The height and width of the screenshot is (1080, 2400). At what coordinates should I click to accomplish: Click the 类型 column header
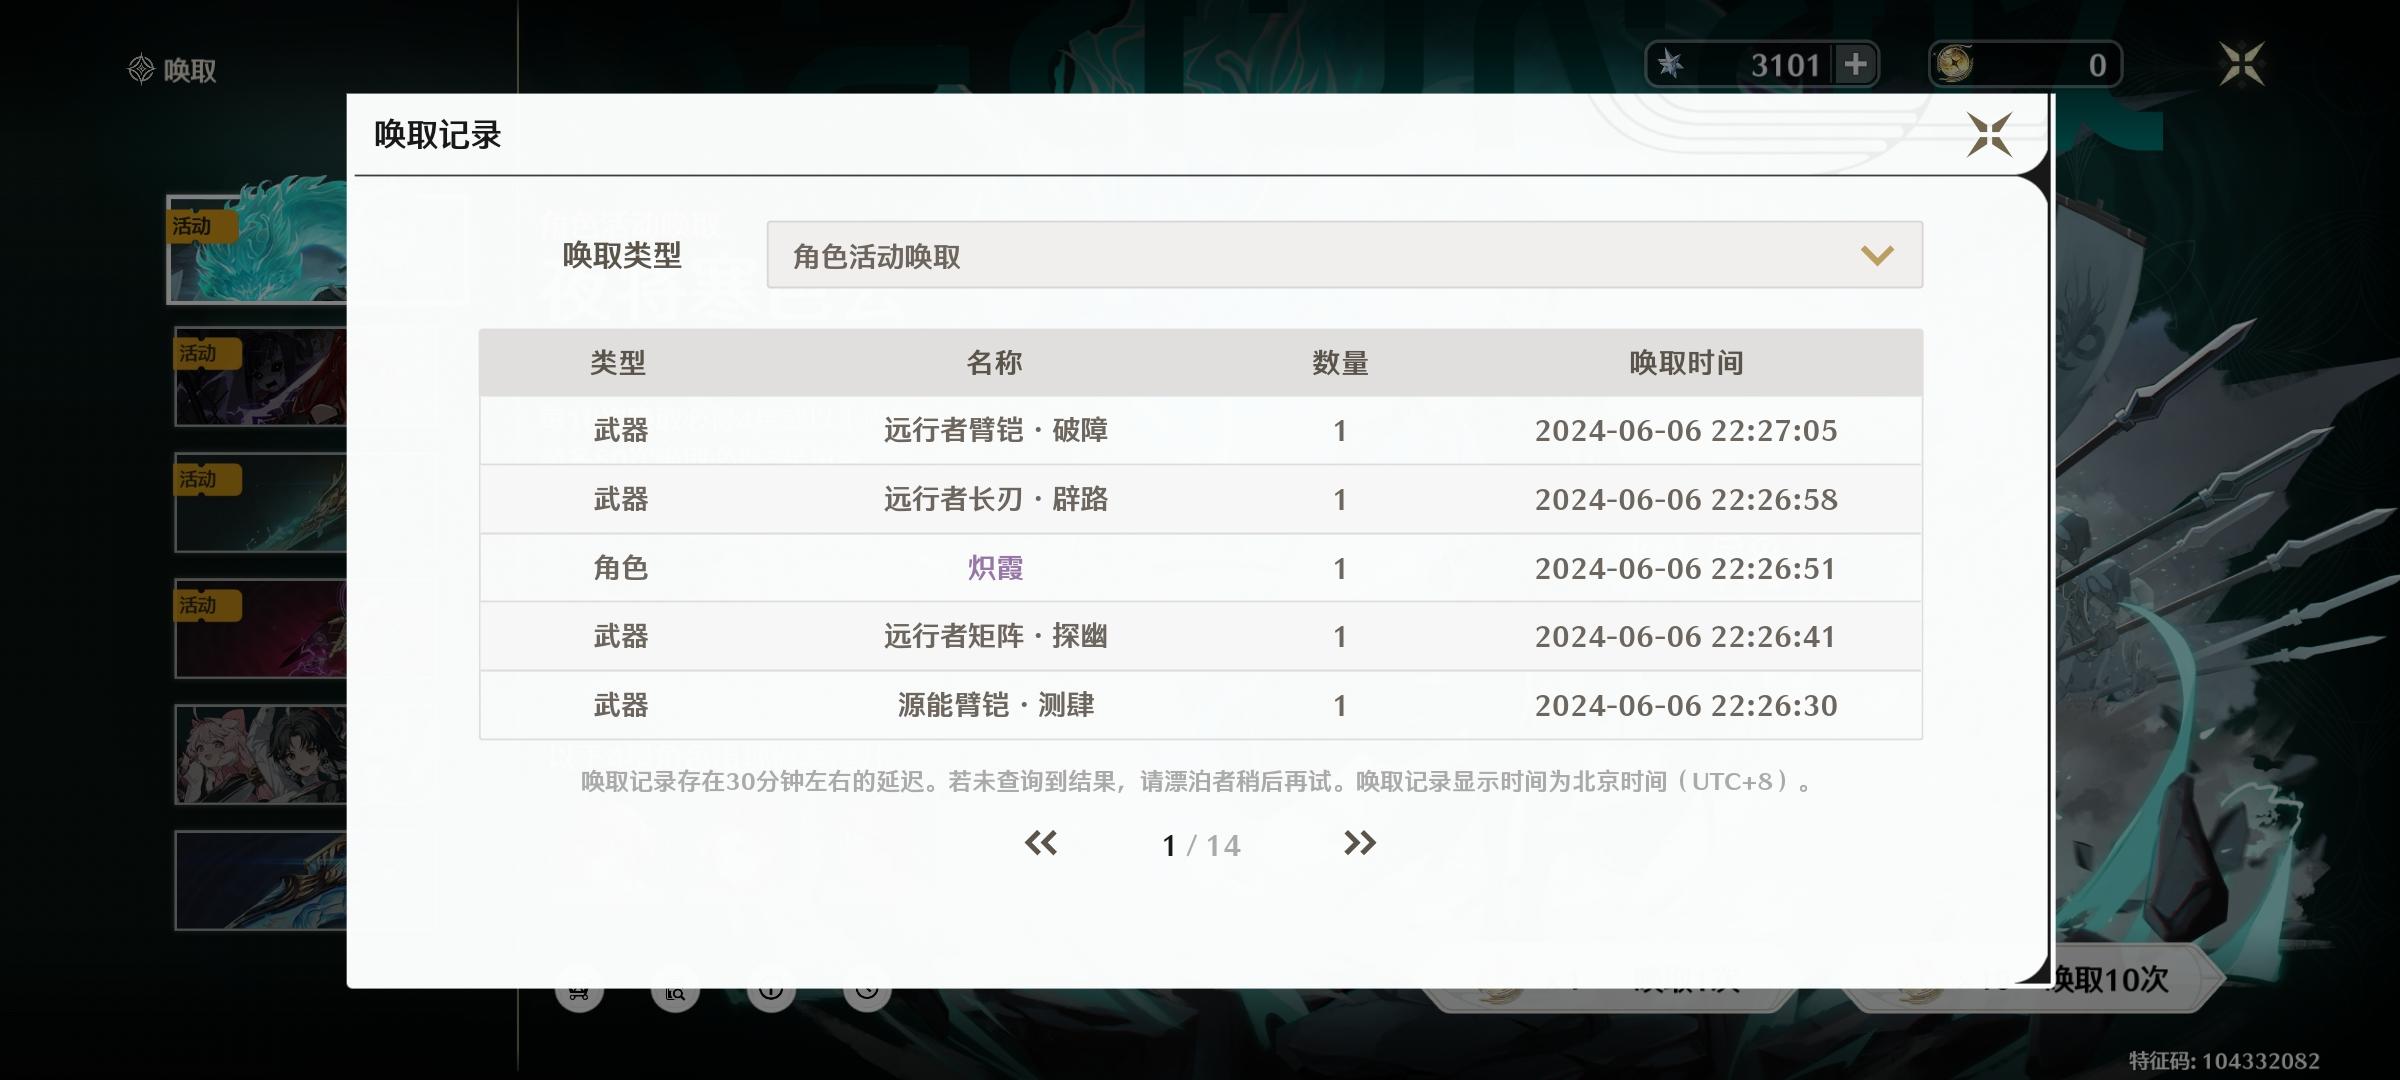point(618,362)
